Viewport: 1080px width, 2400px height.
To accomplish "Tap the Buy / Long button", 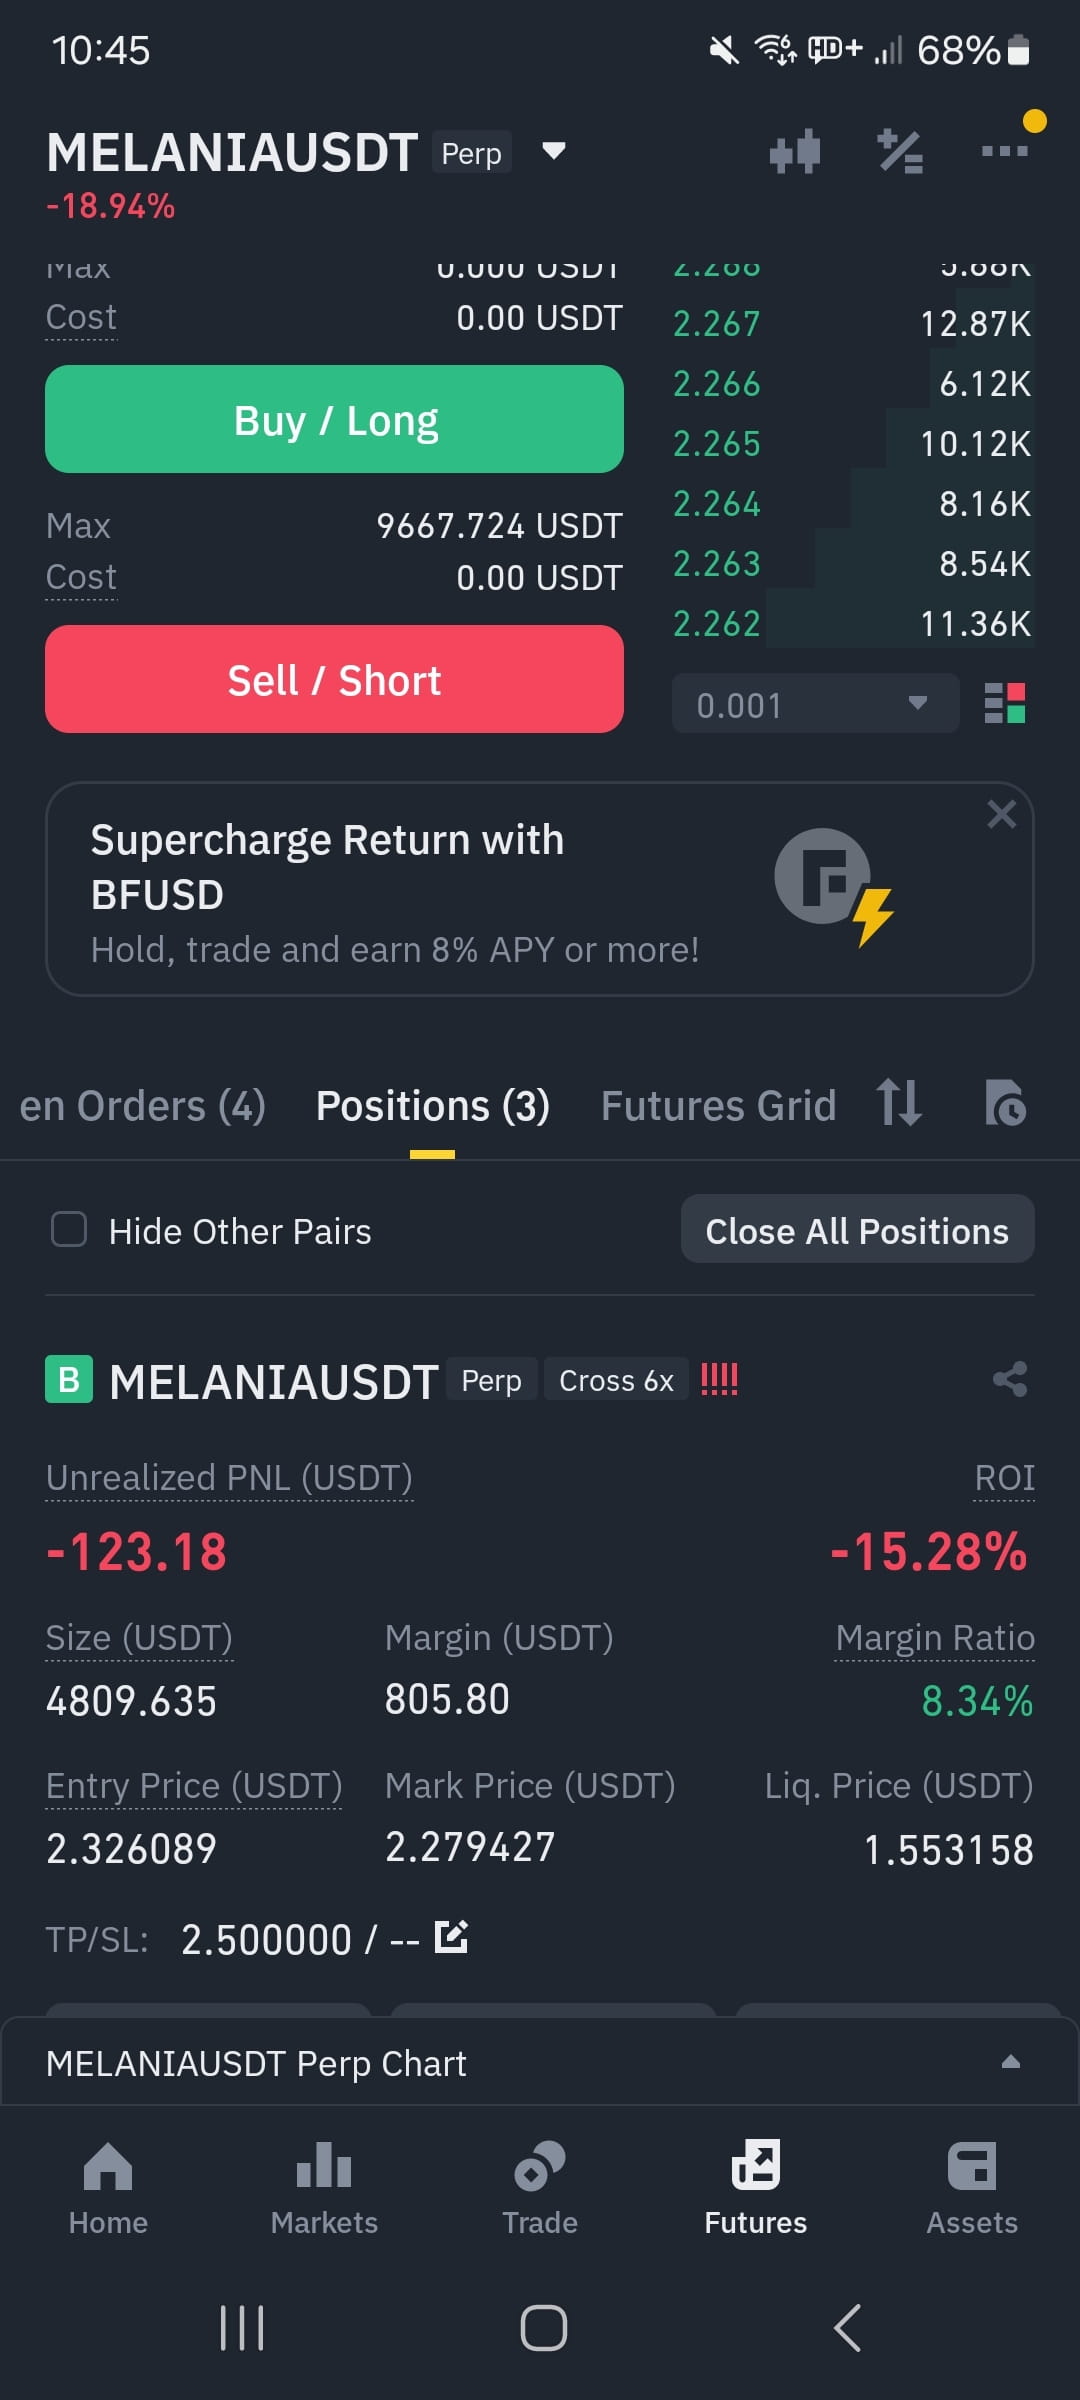I will (x=334, y=419).
